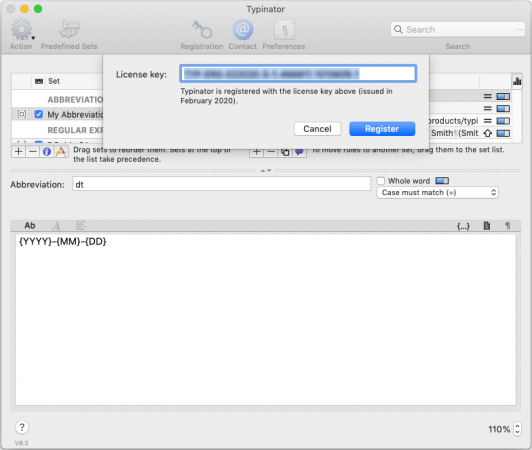The image size is (532, 450).
Task: Click the bracket icon beside My Abbreviations
Action: tap(22, 114)
